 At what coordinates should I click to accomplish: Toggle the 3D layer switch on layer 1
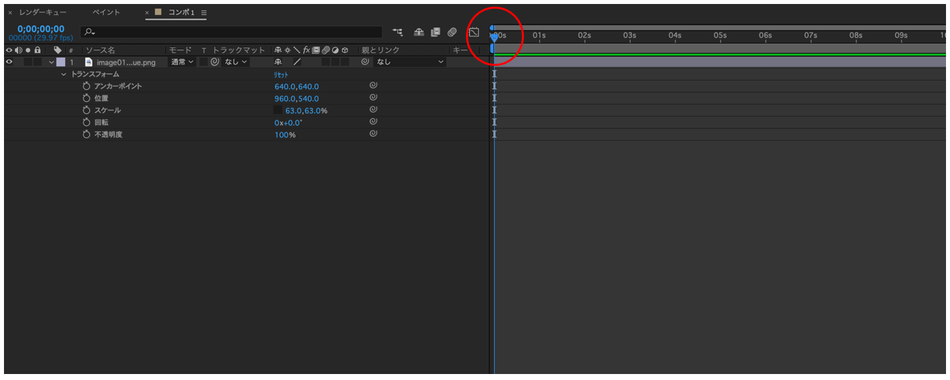click(x=344, y=62)
